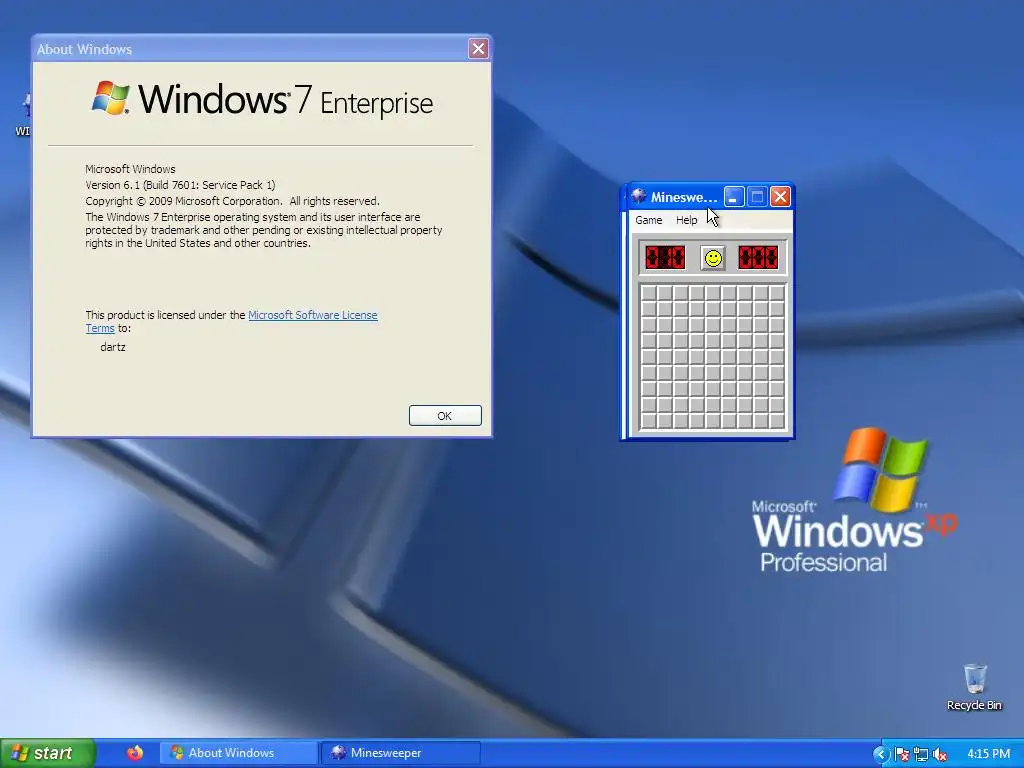Uncover the top-left Minesweeper grid cell
1024x768 pixels.
coord(648,293)
